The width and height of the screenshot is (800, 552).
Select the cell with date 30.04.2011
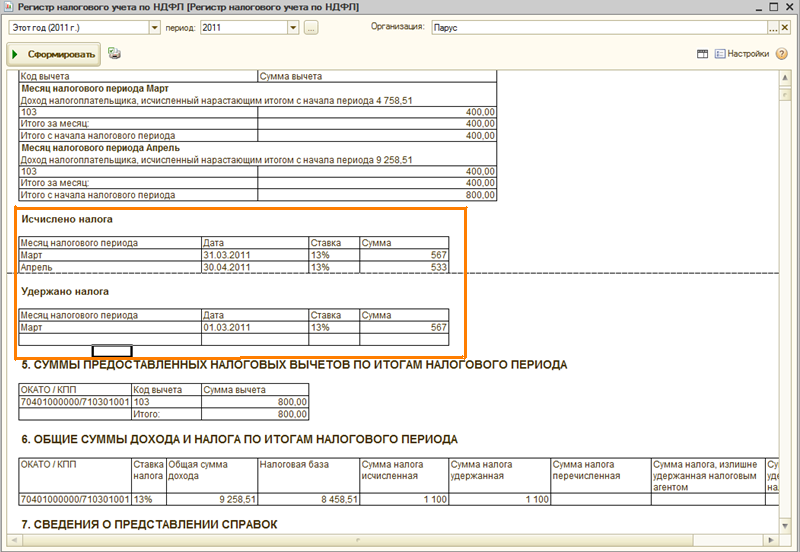pos(255,267)
